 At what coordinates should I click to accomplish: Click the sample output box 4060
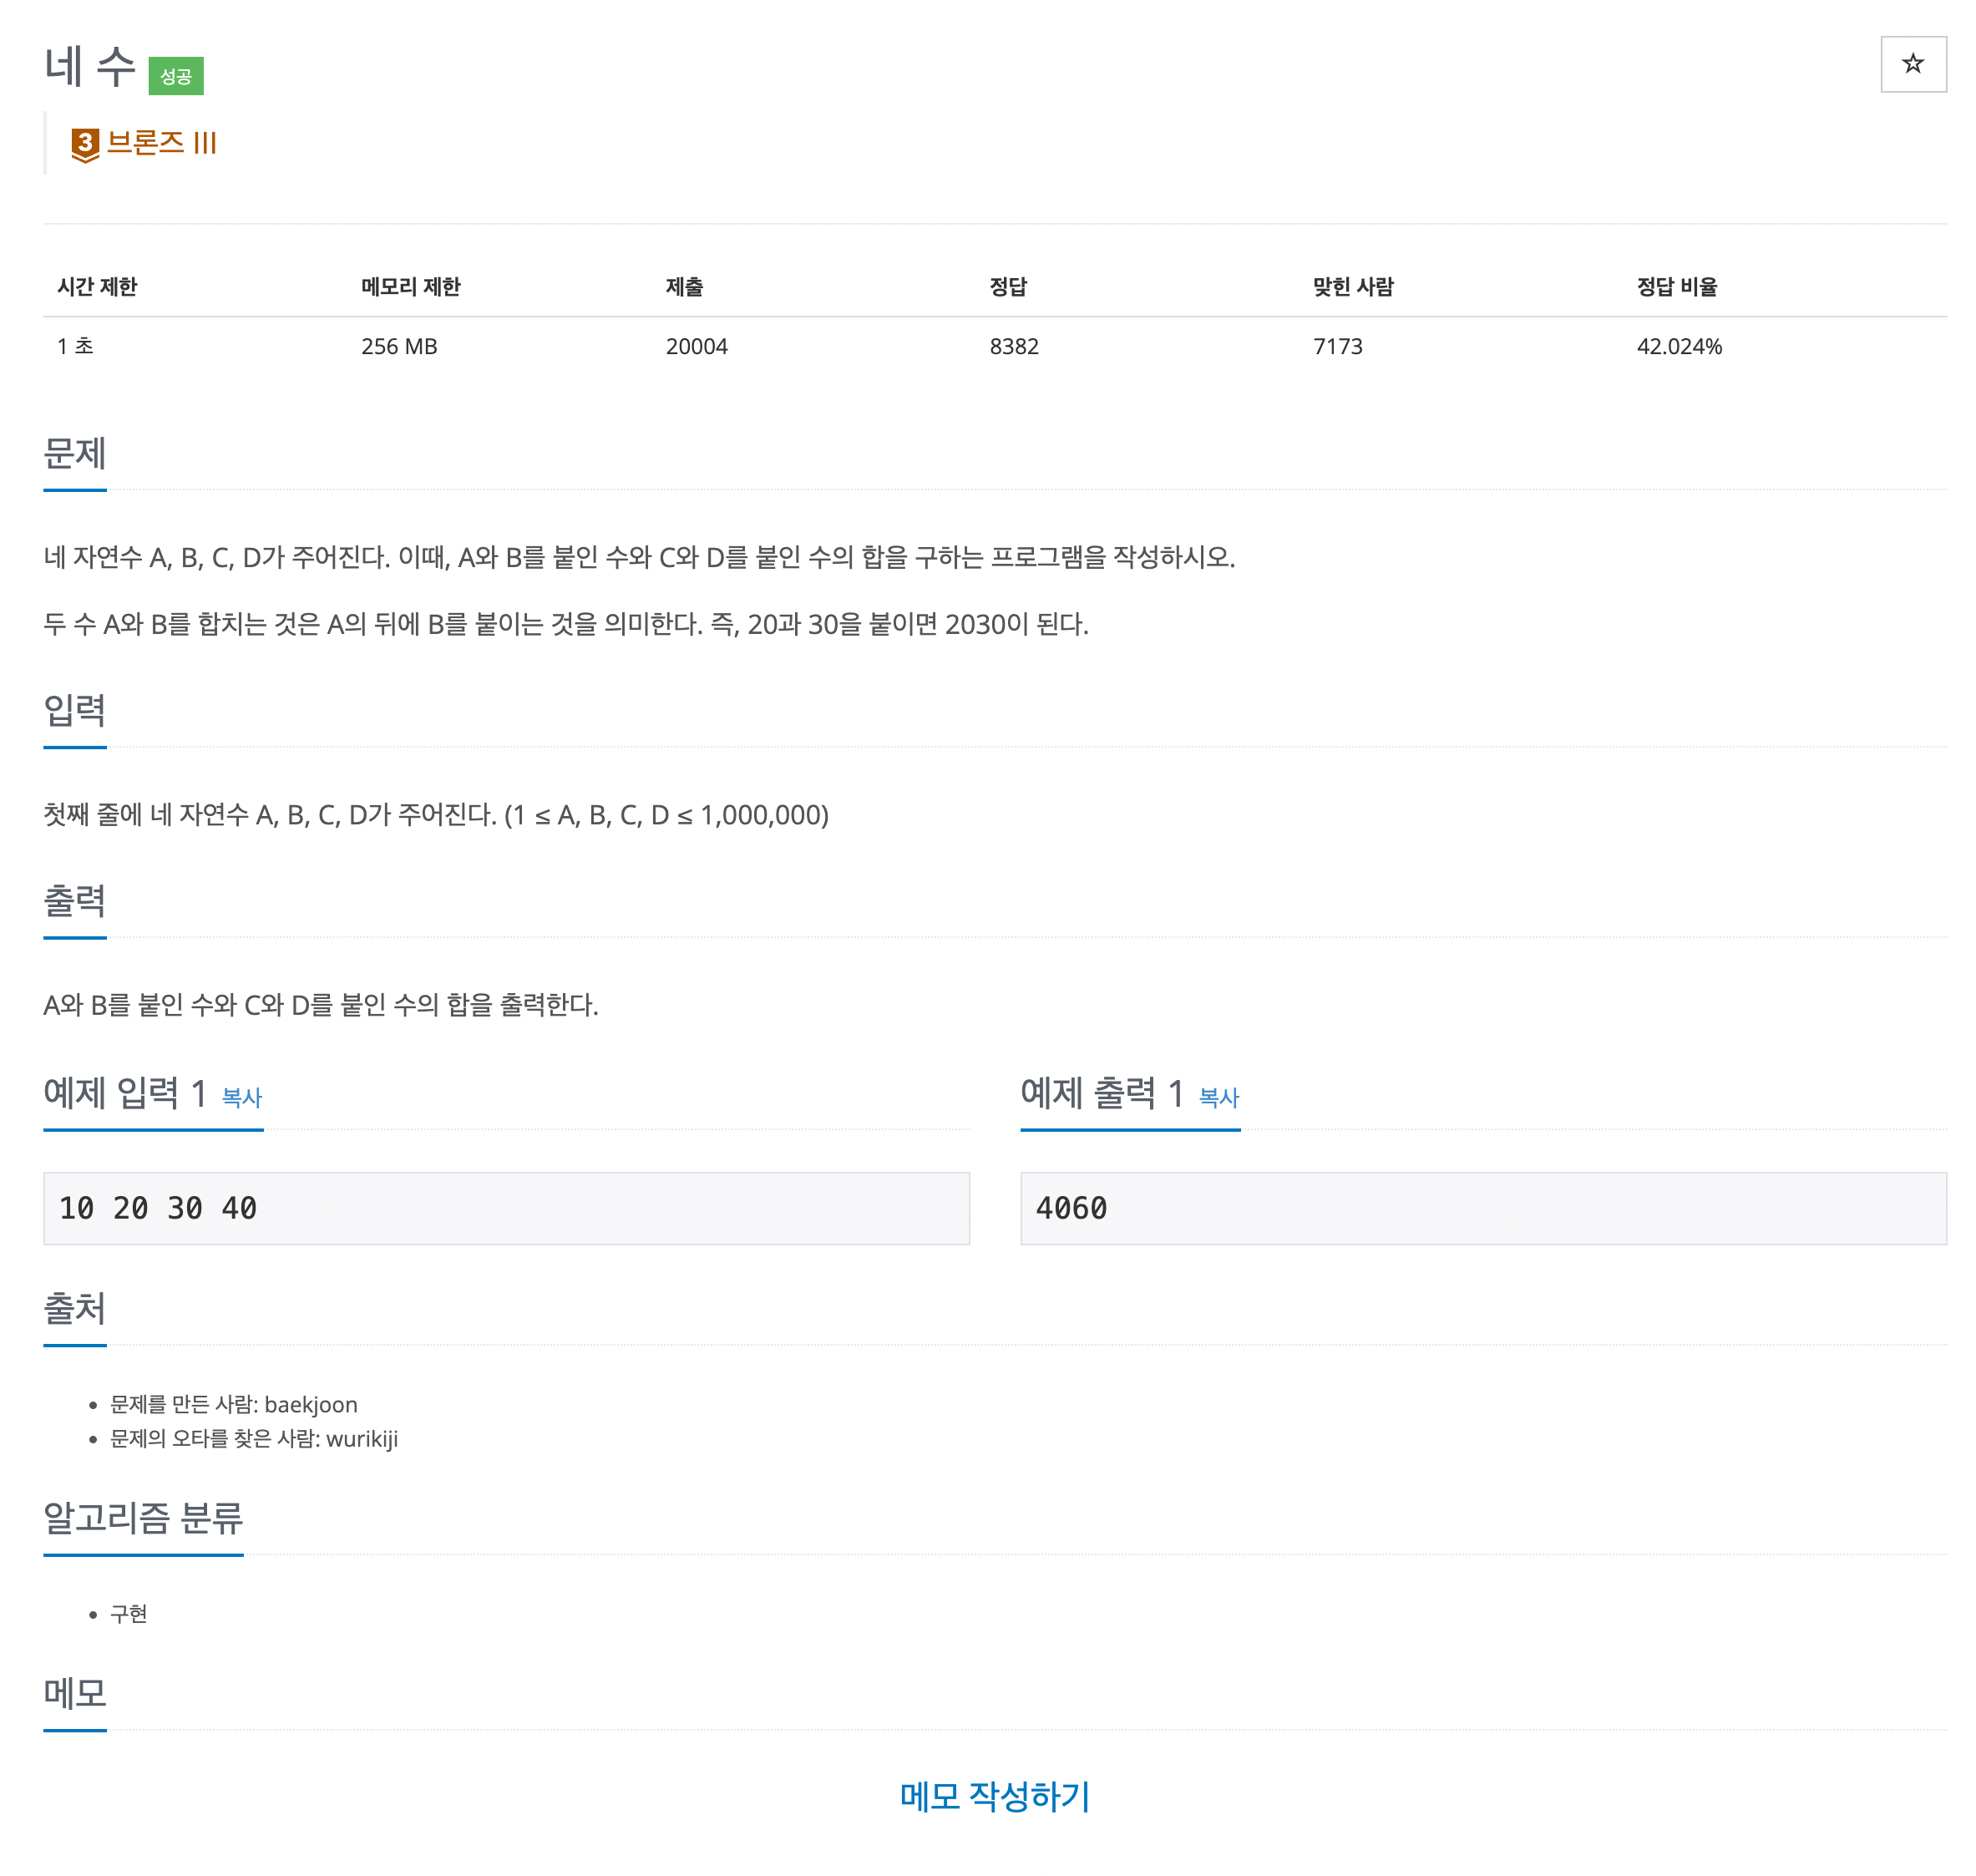(x=1482, y=1208)
